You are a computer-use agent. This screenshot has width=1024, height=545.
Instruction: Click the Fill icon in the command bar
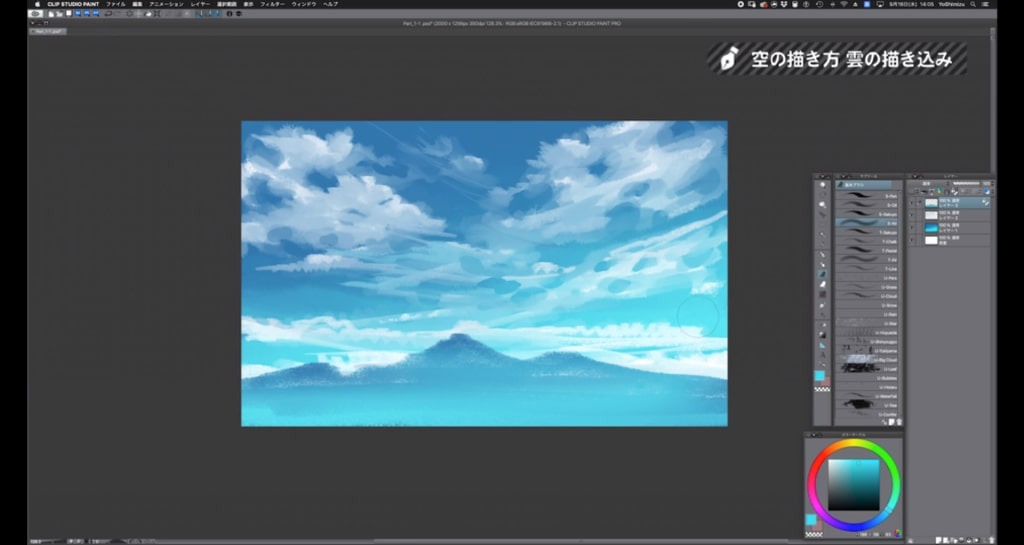pos(148,14)
